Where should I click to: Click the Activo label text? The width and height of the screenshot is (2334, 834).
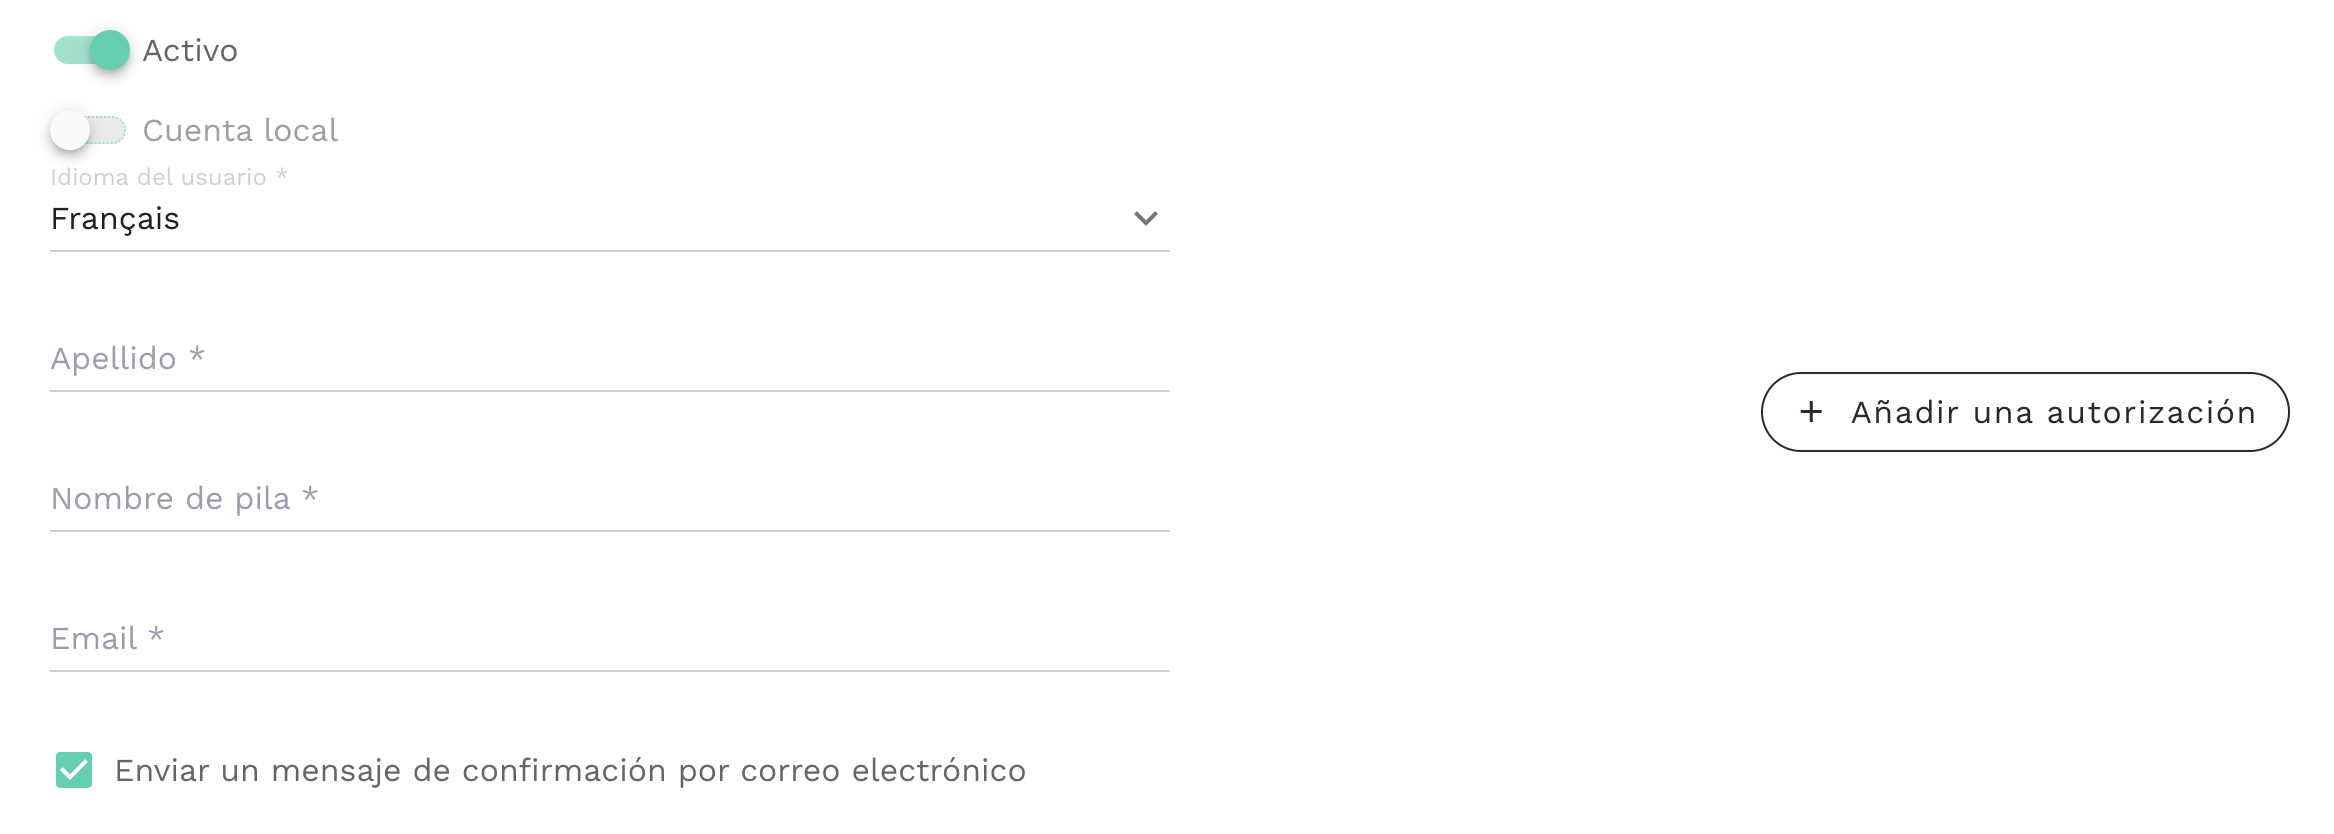coord(190,51)
